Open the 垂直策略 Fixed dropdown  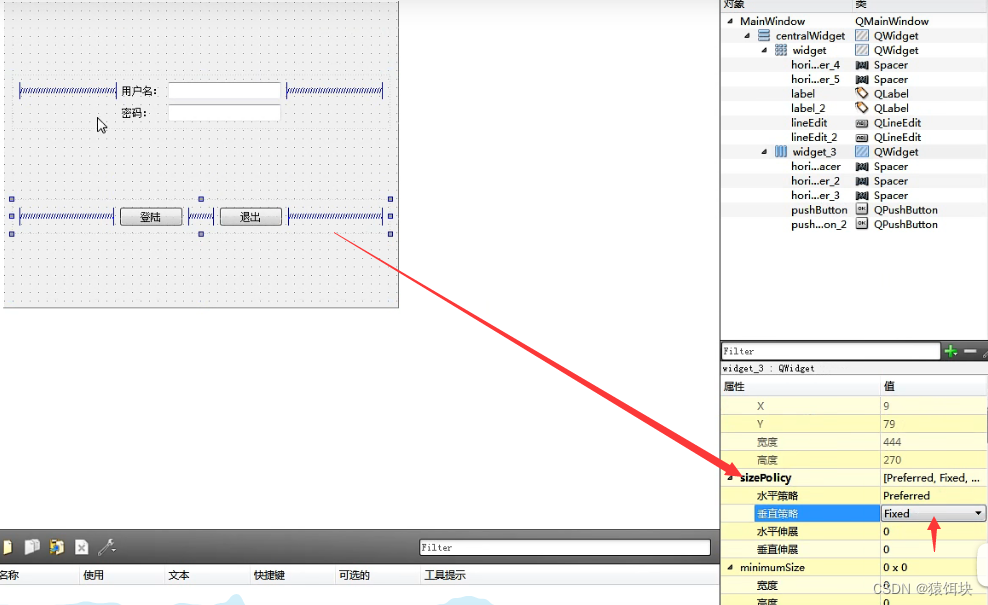coord(932,513)
